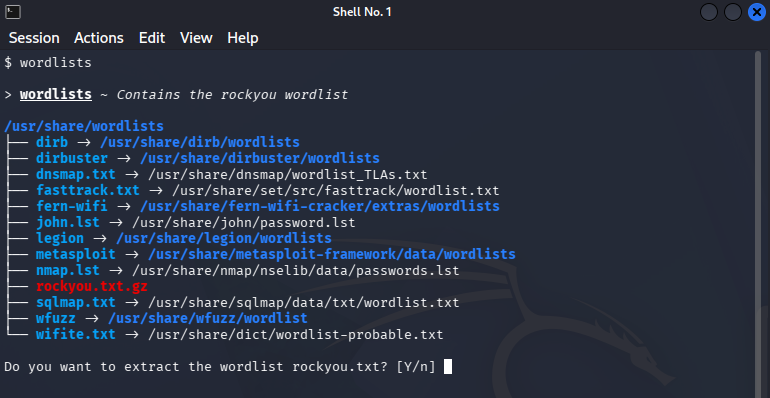Image resolution: width=770 pixels, height=398 pixels.
Task: Click the '/usr/share/fern-wifi-cracker/extras/wordlists' path
Action: [320, 206]
